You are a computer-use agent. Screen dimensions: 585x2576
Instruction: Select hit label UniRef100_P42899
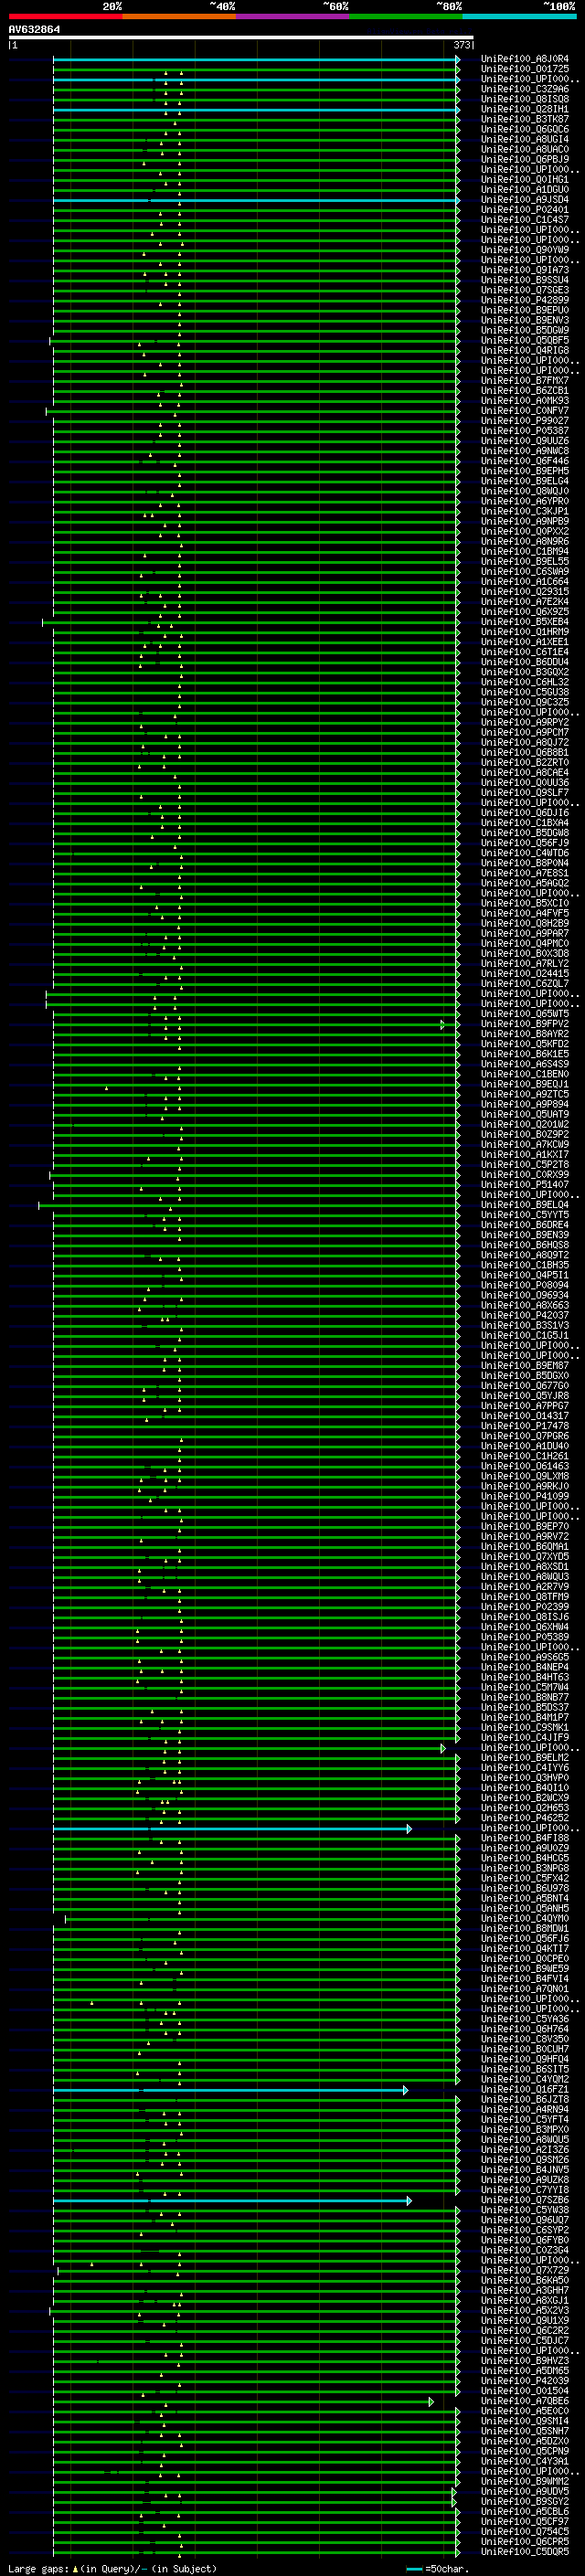(x=525, y=300)
